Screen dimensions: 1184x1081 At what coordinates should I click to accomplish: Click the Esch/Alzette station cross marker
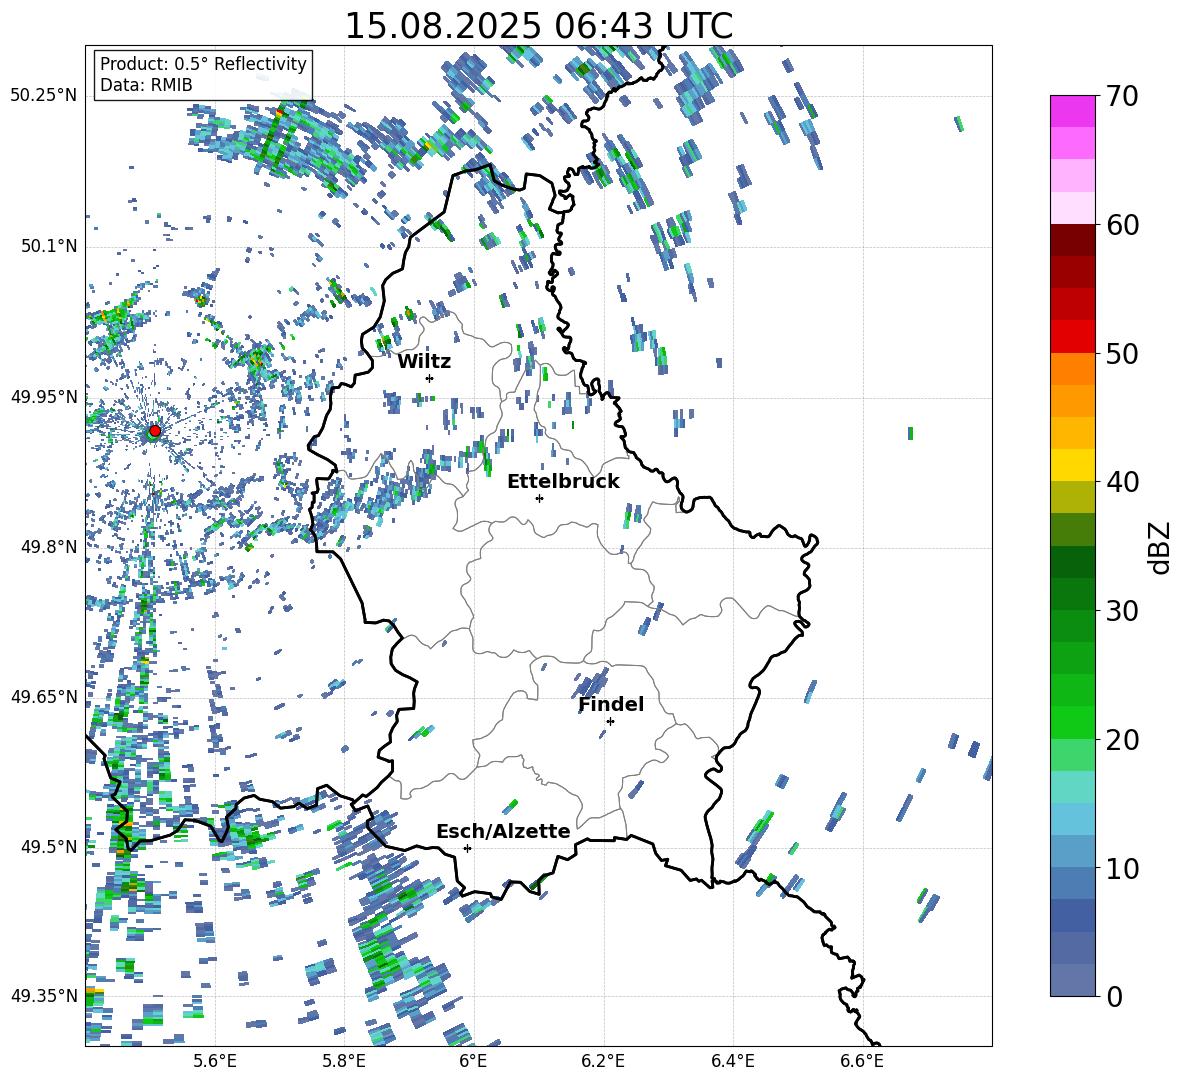(467, 848)
